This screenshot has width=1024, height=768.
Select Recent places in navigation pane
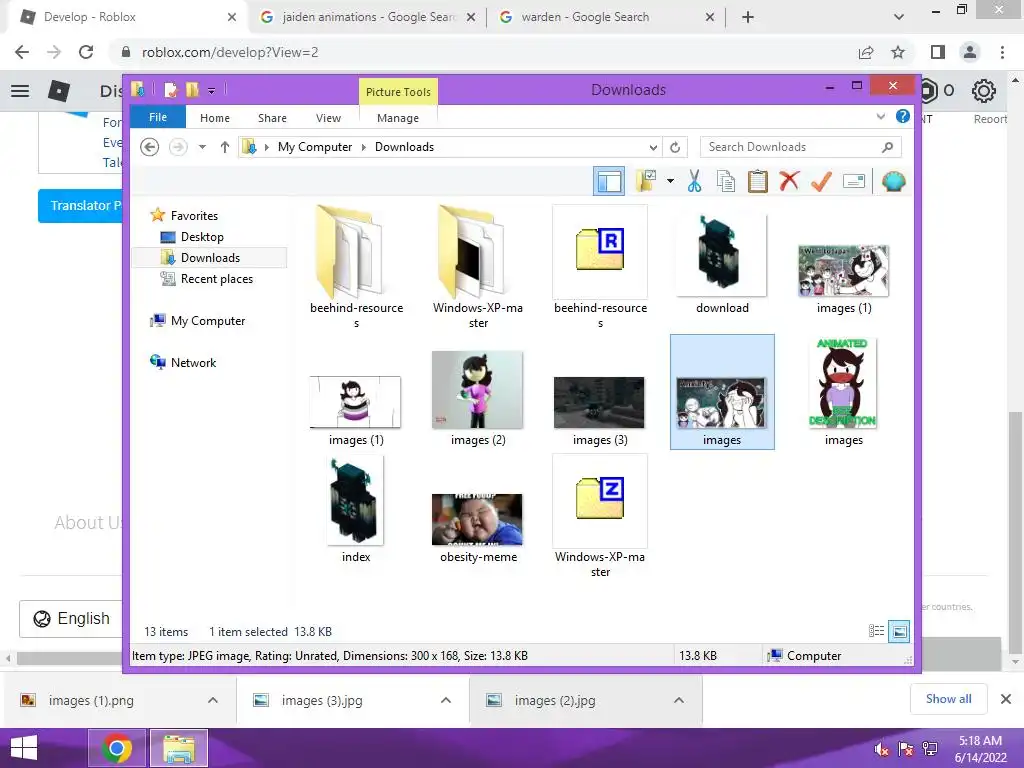217,279
